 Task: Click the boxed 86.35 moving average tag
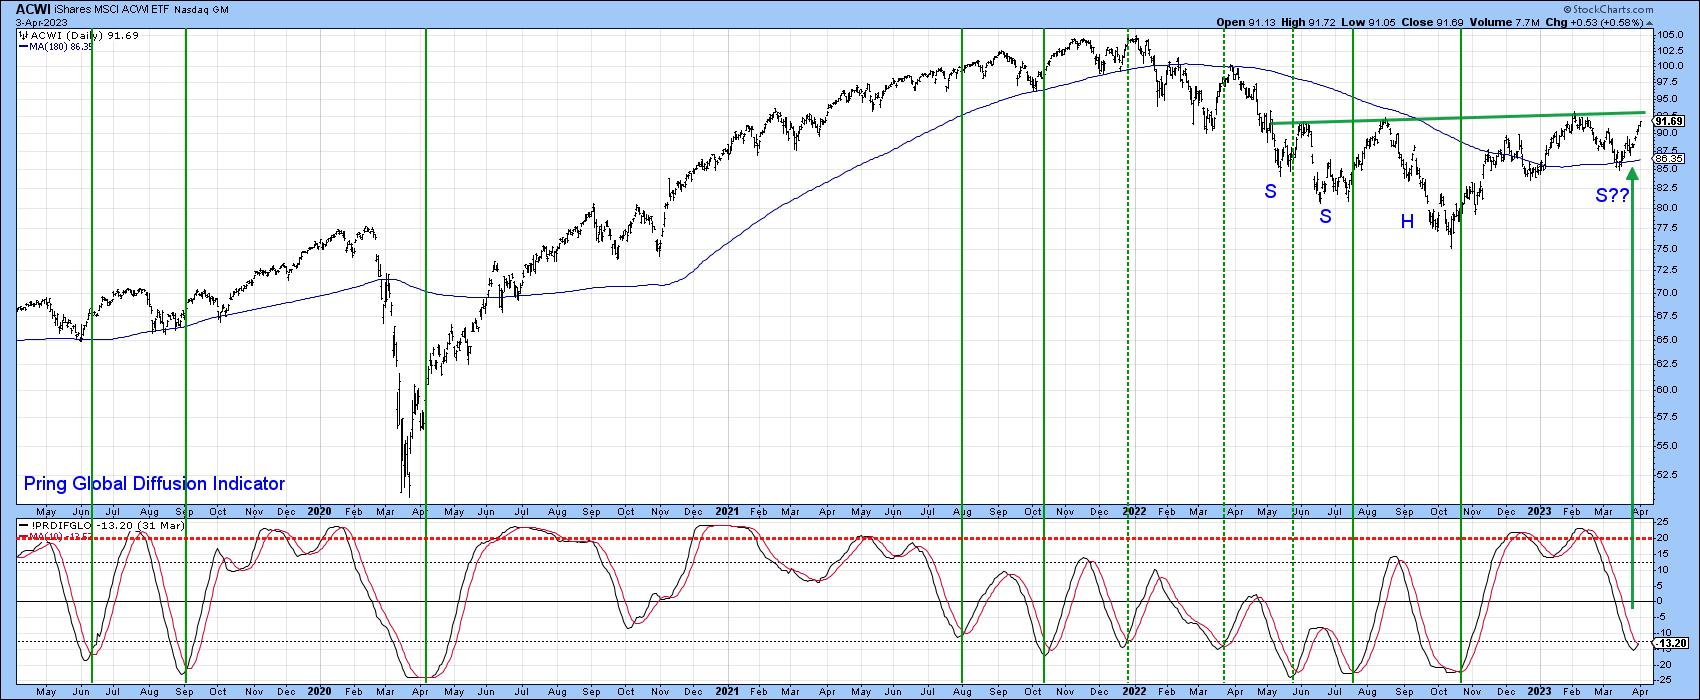[1669, 158]
